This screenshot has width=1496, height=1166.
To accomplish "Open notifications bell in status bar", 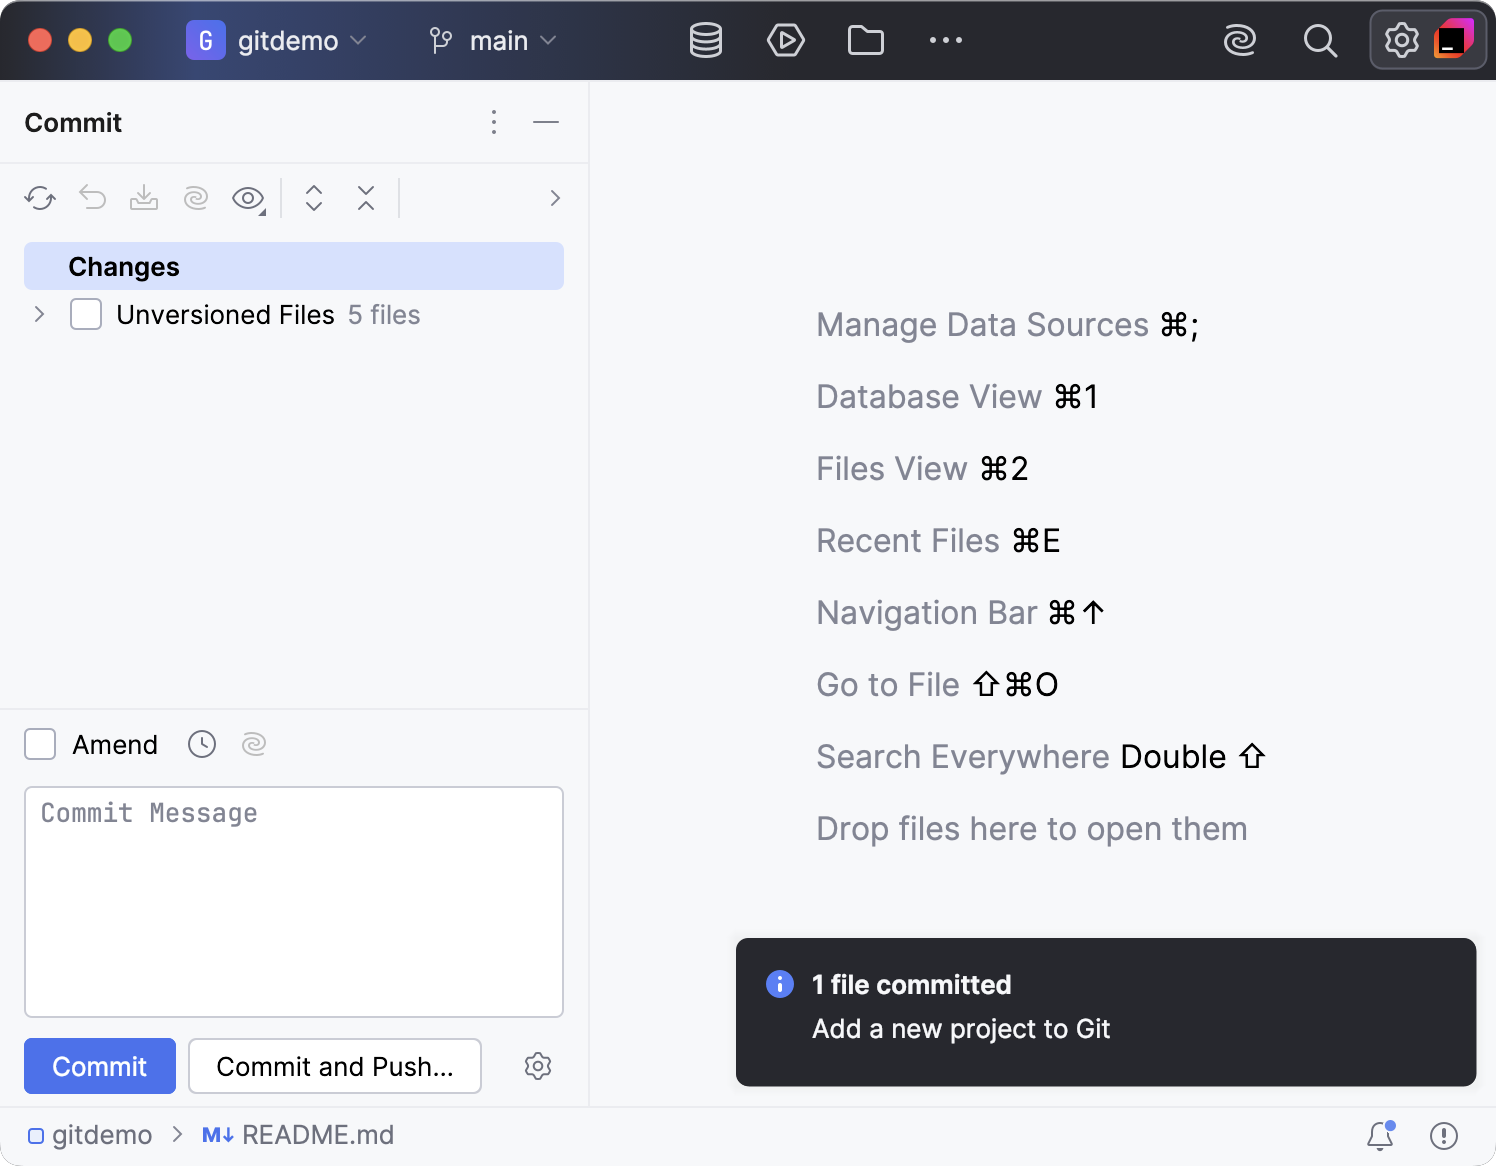I will pyautogui.click(x=1380, y=1135).
